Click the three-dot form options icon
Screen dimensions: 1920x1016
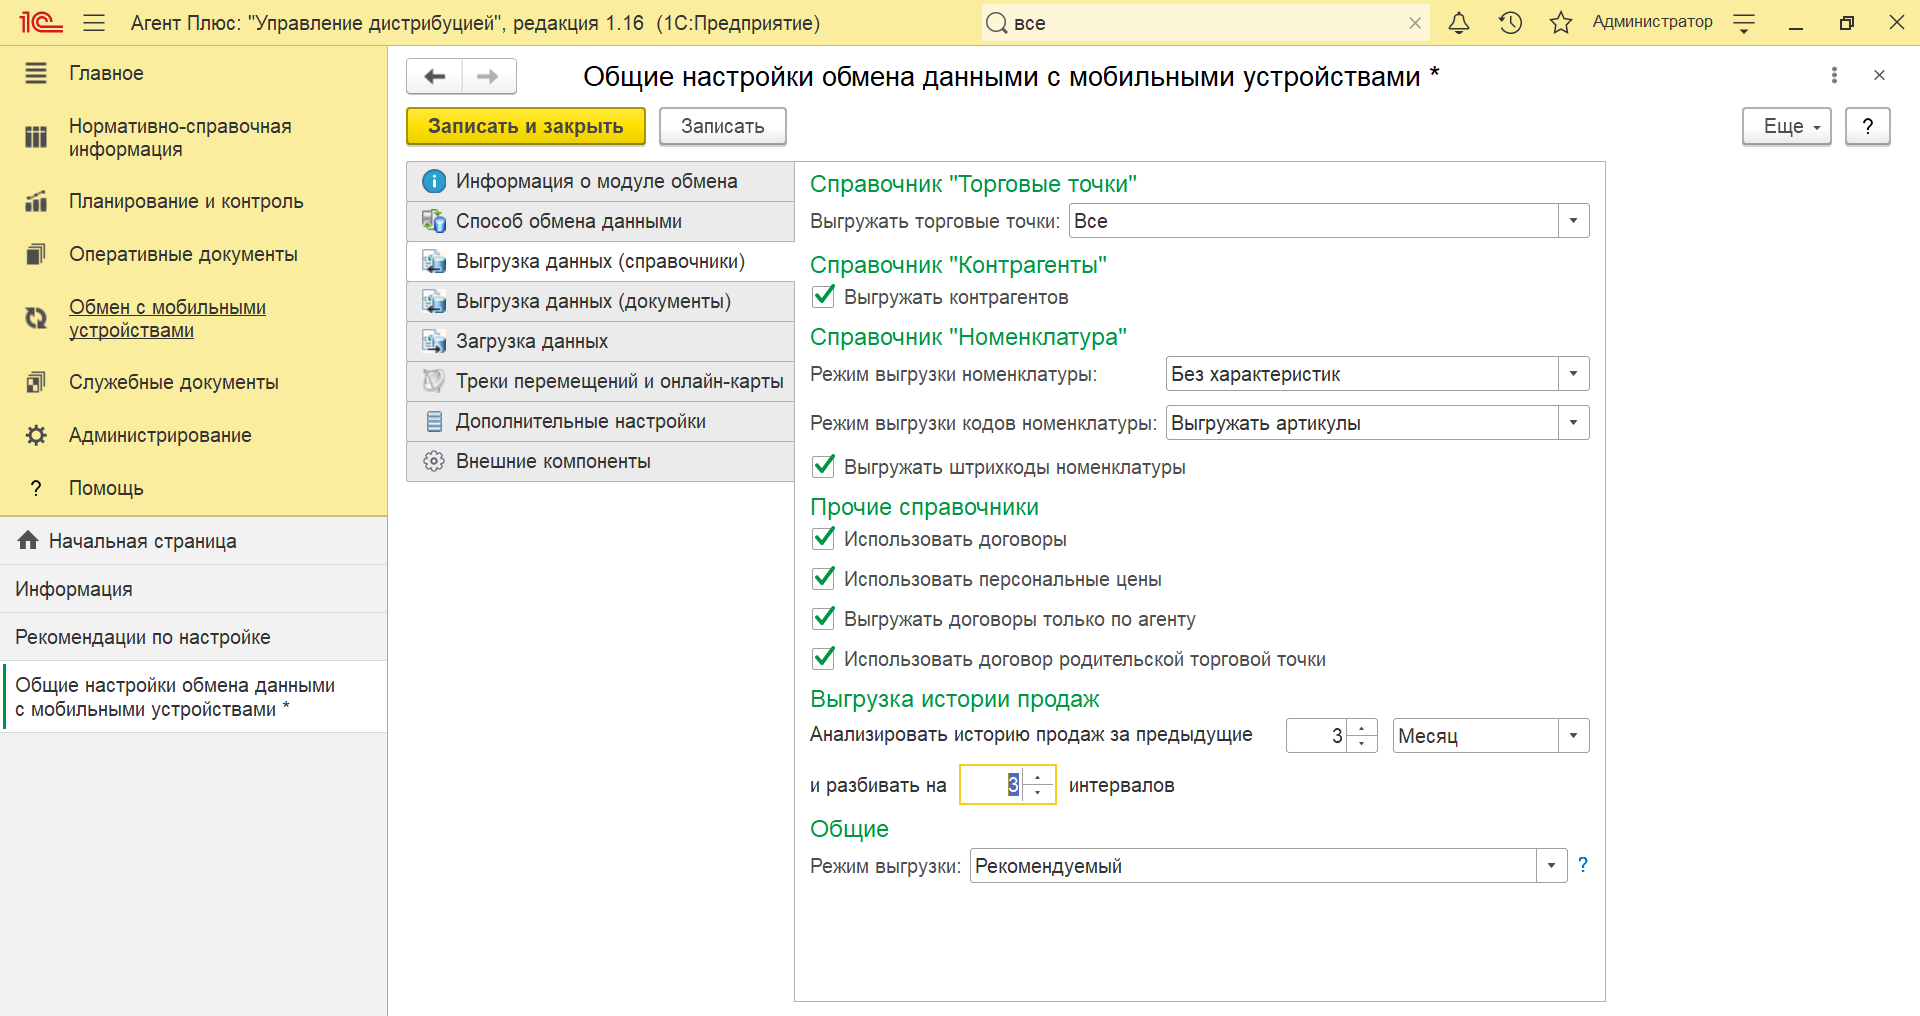click(1834, 75)
